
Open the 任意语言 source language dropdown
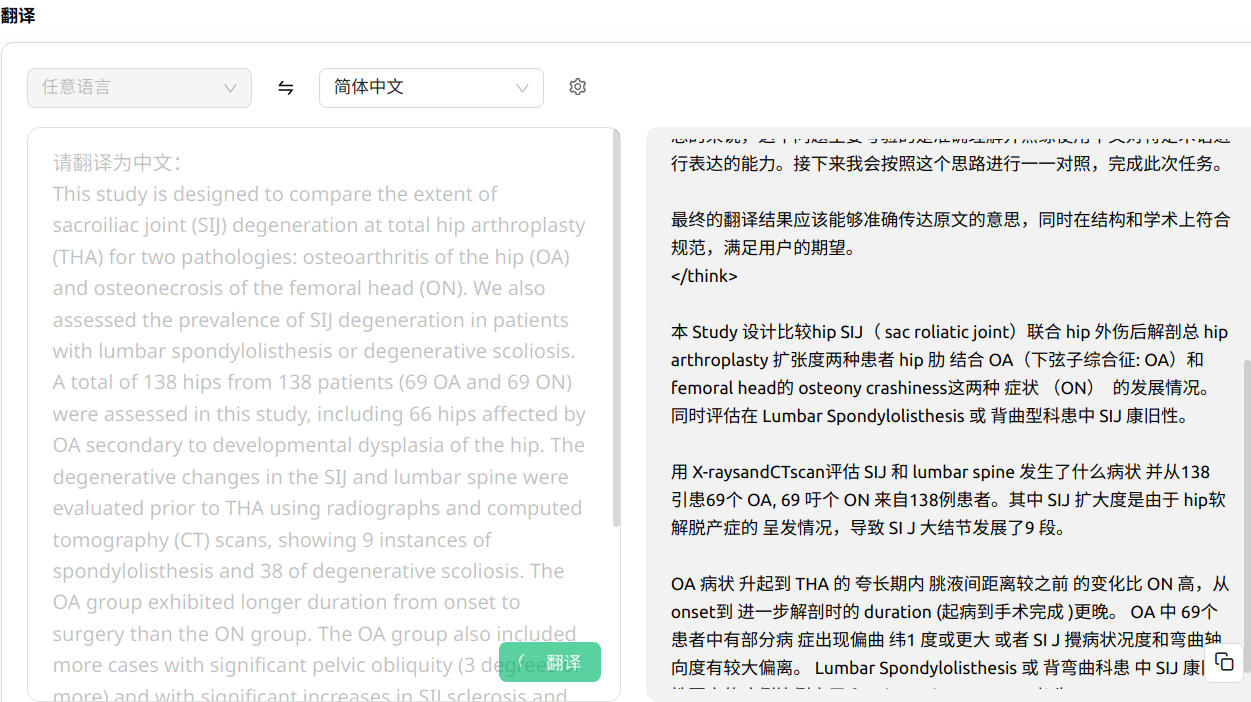coord(139,88)
